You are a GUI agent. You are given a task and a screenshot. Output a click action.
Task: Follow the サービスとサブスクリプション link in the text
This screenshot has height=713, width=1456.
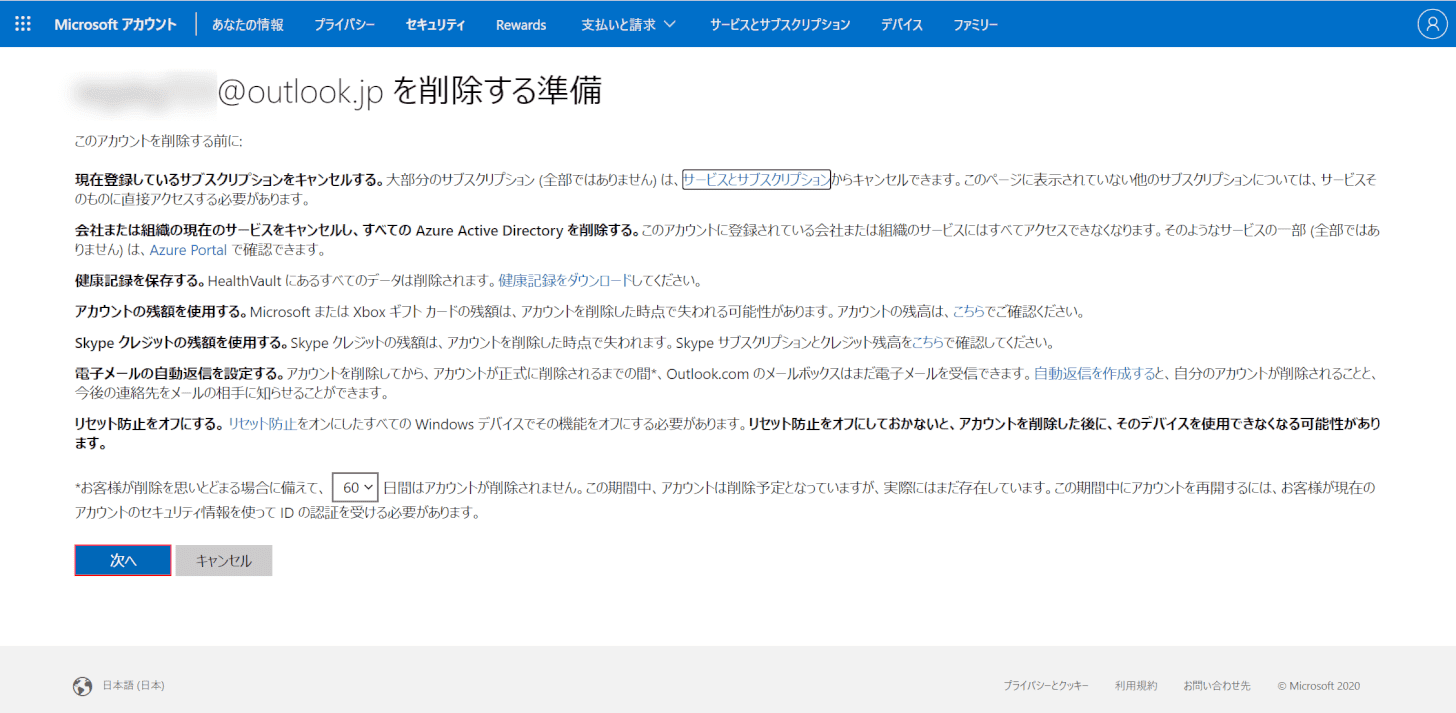point(756,180)
